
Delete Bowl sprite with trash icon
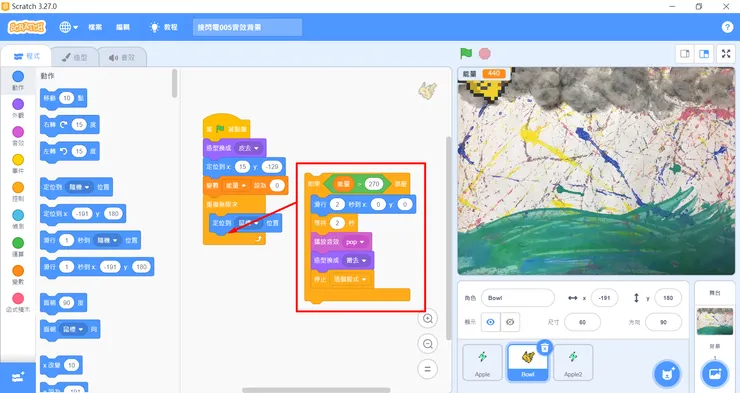click(545, 348)
